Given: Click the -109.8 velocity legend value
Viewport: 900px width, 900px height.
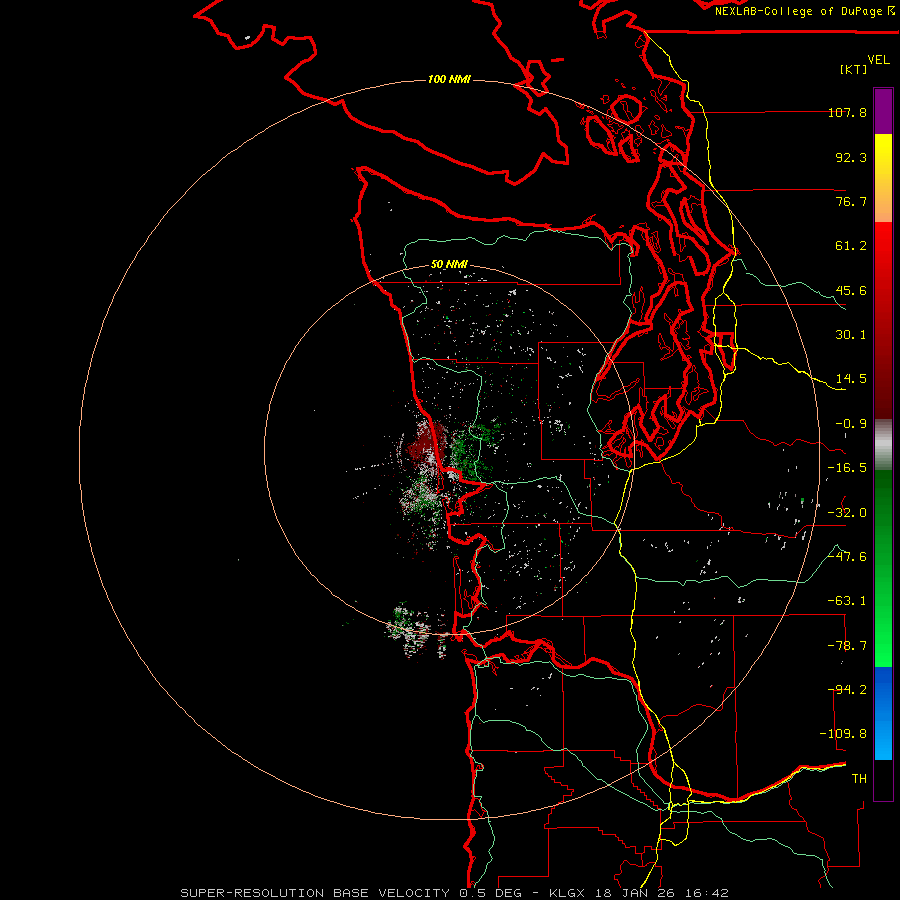Looking at the screenshot, I should (x=844, y=734).
